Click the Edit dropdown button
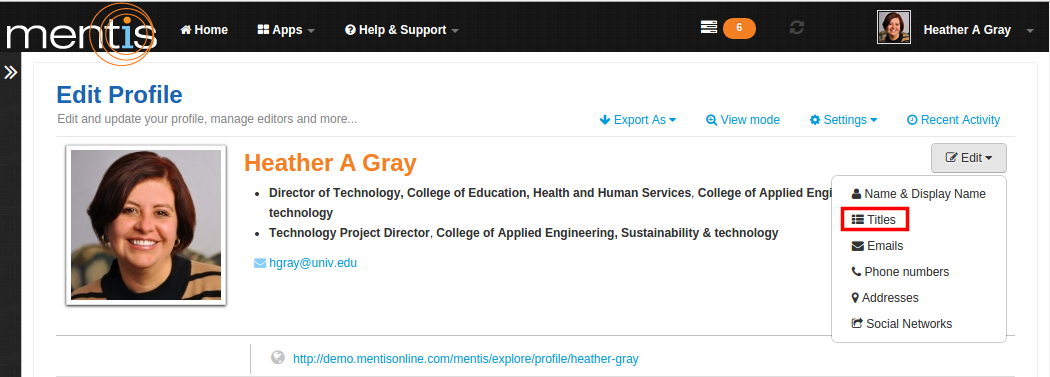The height and width of the screenshot is (377, 1050). (968, 158)
